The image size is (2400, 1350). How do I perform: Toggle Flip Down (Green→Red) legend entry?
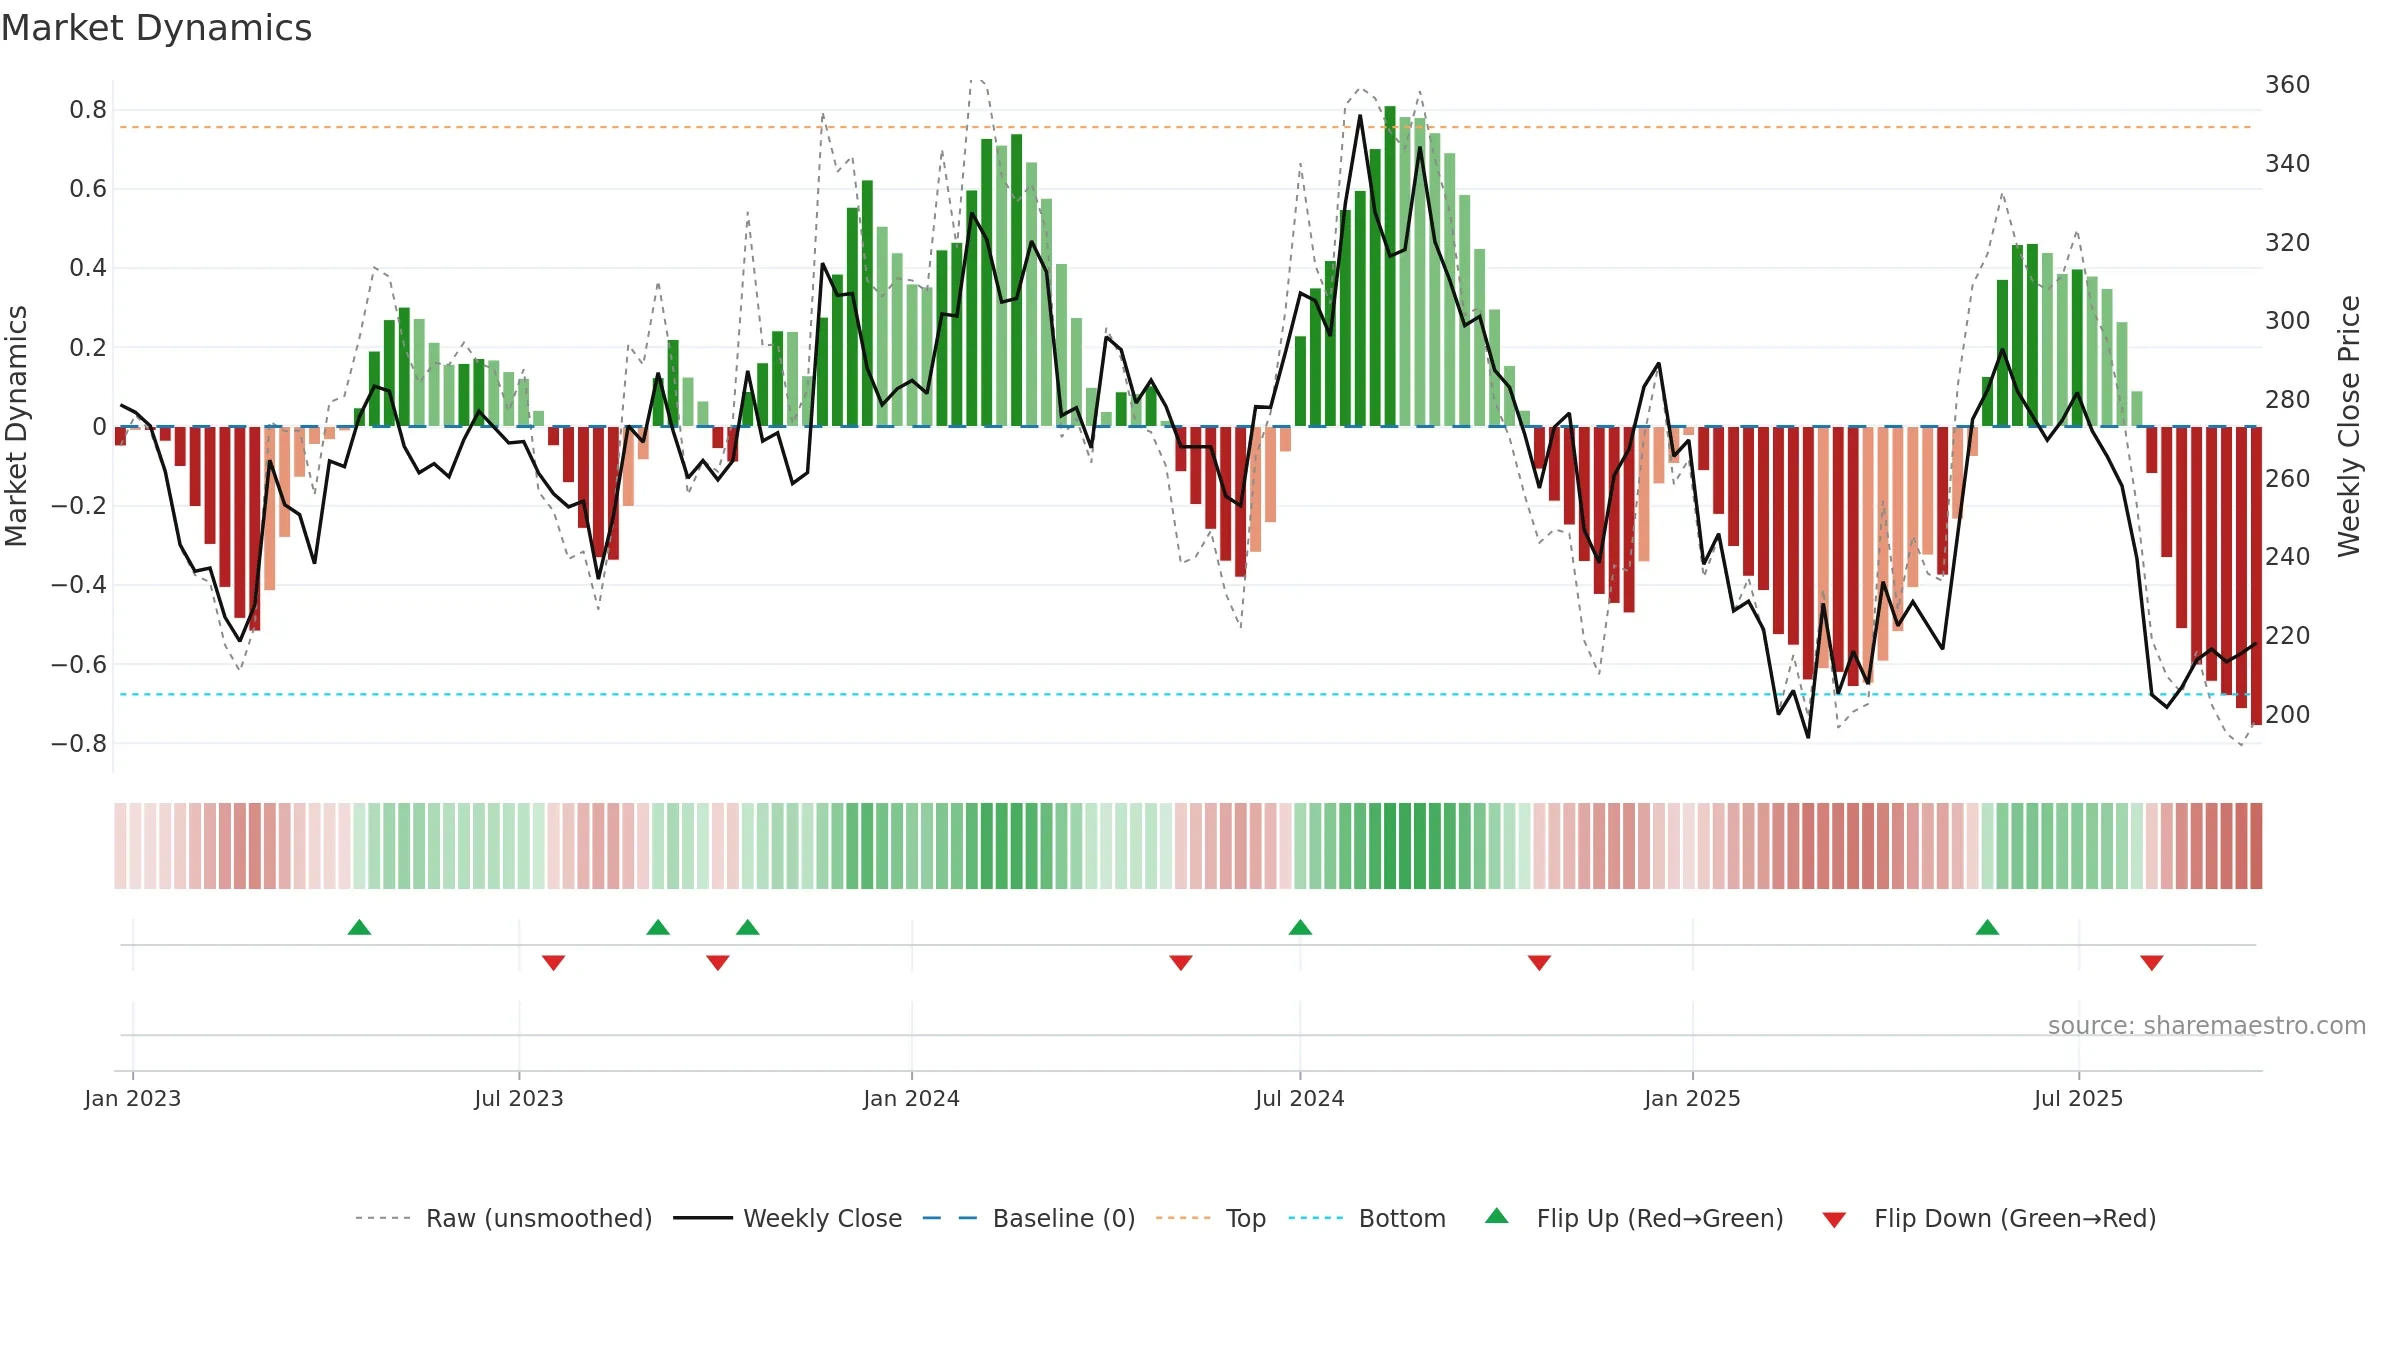point(1989,1218)
